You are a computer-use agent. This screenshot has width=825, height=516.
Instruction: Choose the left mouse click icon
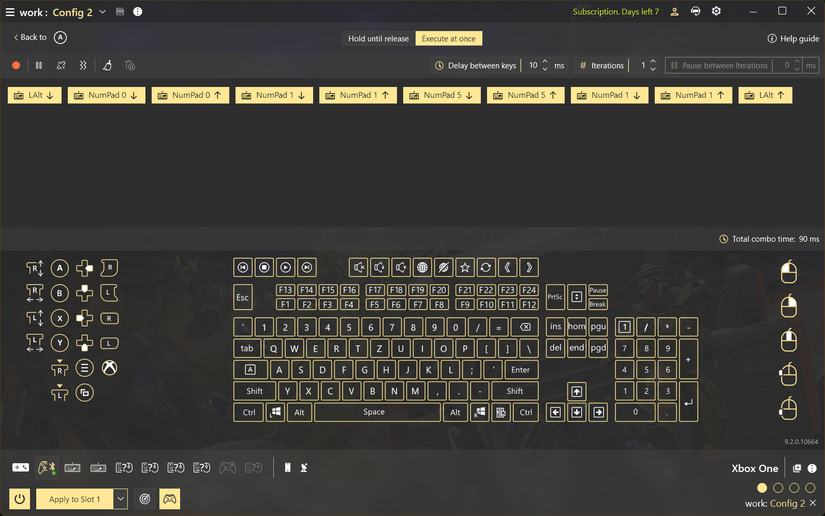point(788,272)
